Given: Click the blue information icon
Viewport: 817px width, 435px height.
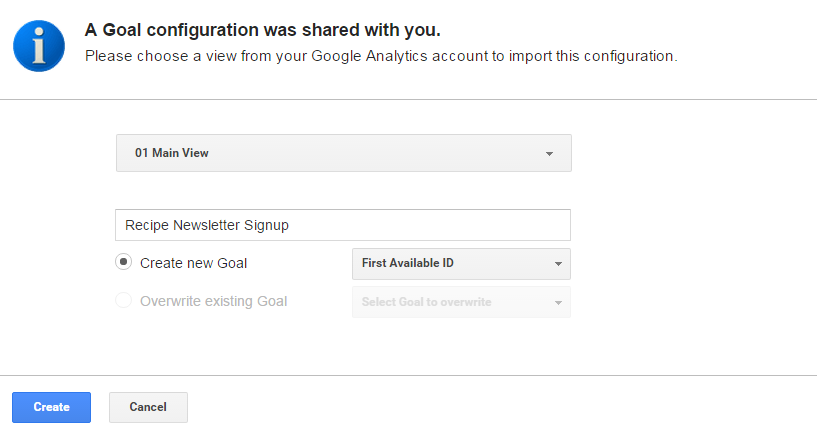Looking at the screenshot, I should pos(39,46).
